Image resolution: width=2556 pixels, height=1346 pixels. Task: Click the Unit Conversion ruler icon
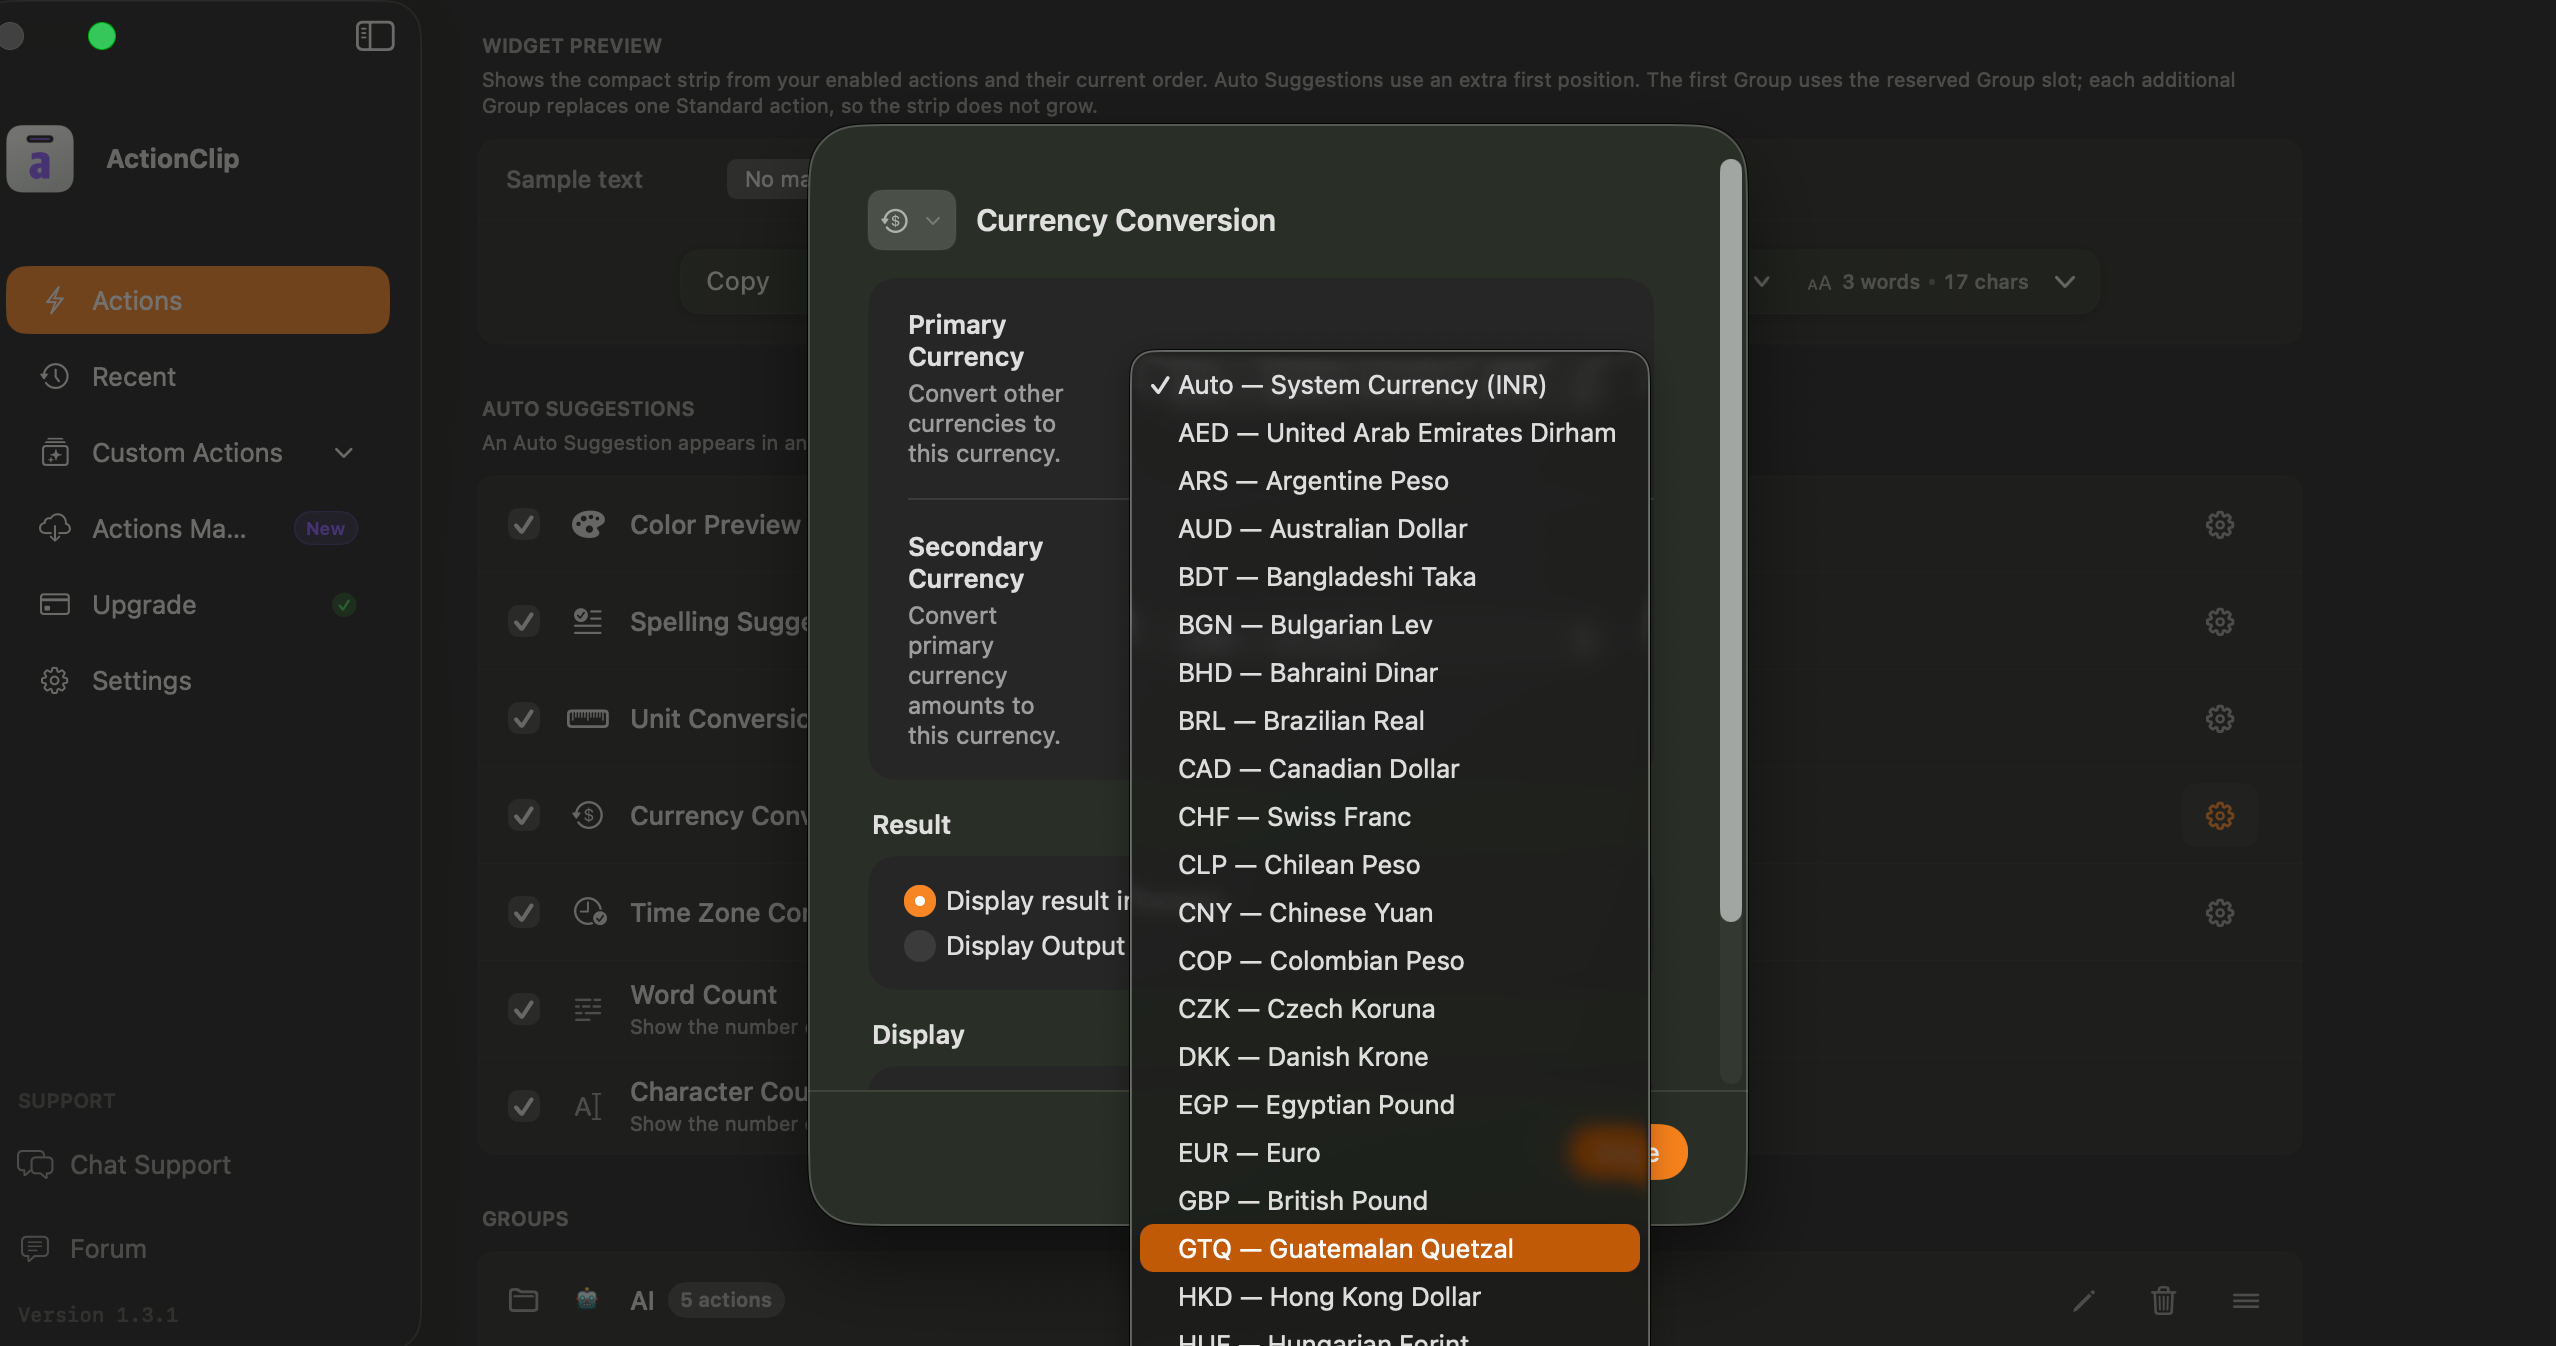588,718
